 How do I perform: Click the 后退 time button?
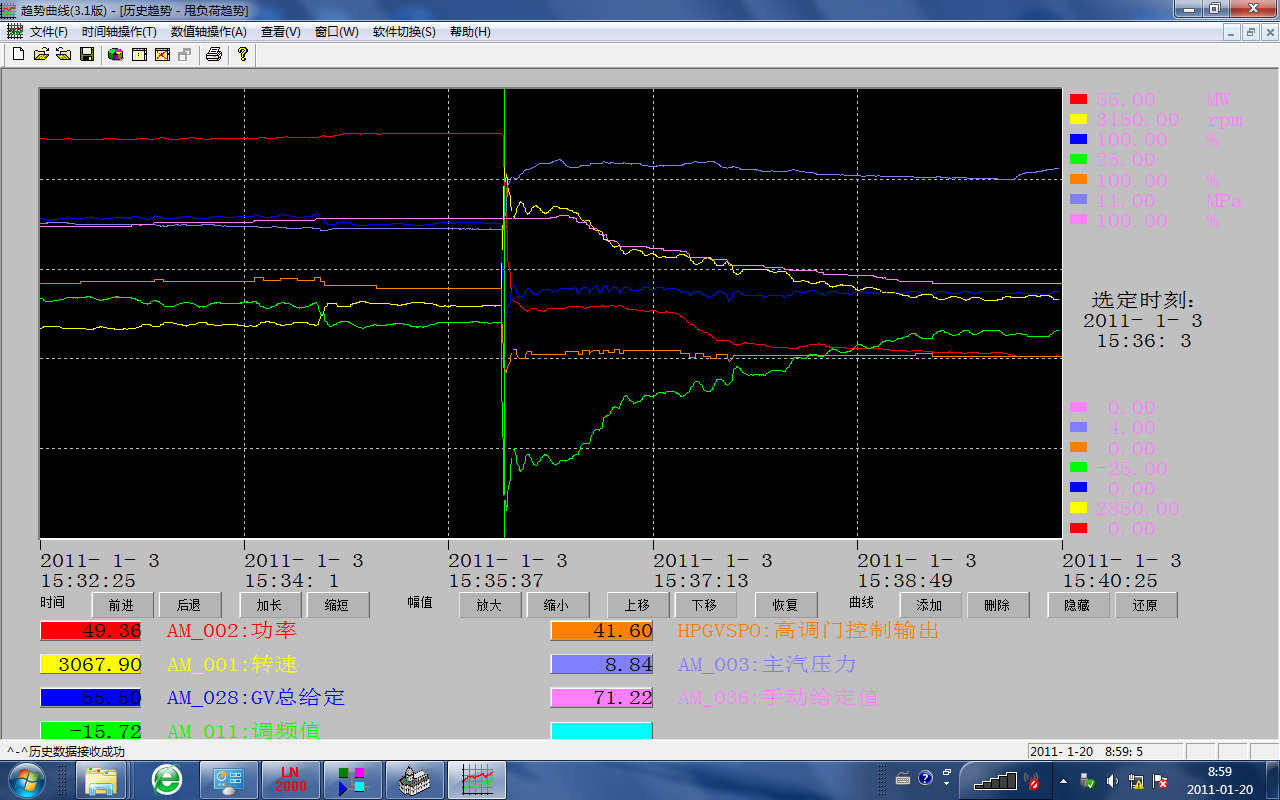(x=189, y=605)
